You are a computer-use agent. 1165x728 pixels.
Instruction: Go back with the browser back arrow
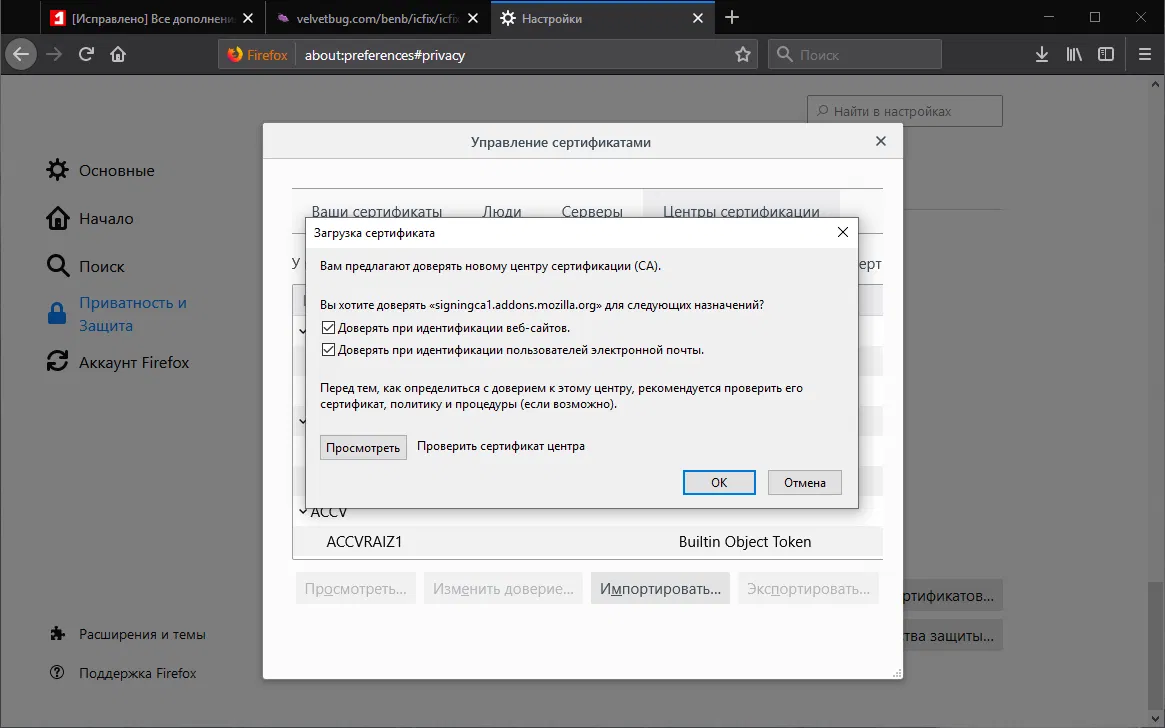(x=21, y=54)
